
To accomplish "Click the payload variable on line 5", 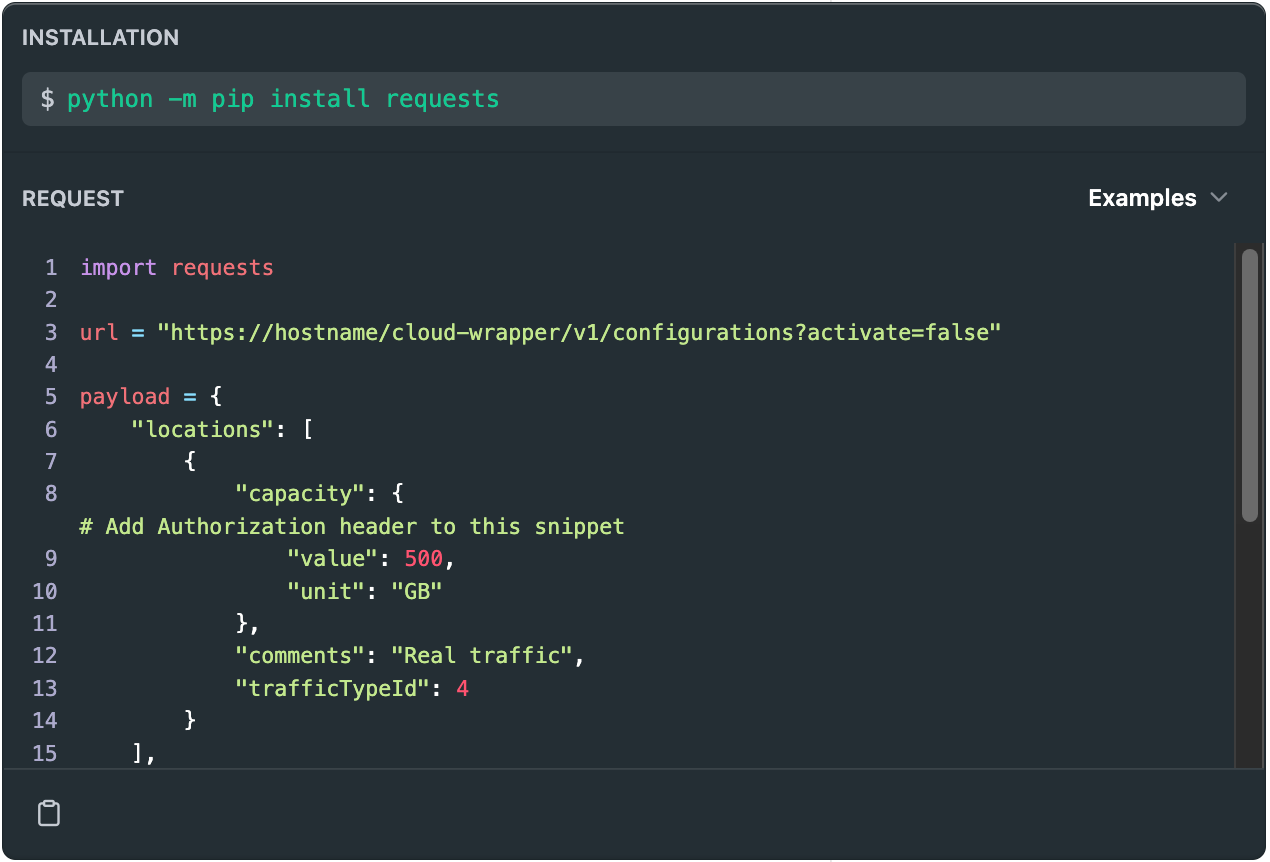I will click(x=125, y=397).
